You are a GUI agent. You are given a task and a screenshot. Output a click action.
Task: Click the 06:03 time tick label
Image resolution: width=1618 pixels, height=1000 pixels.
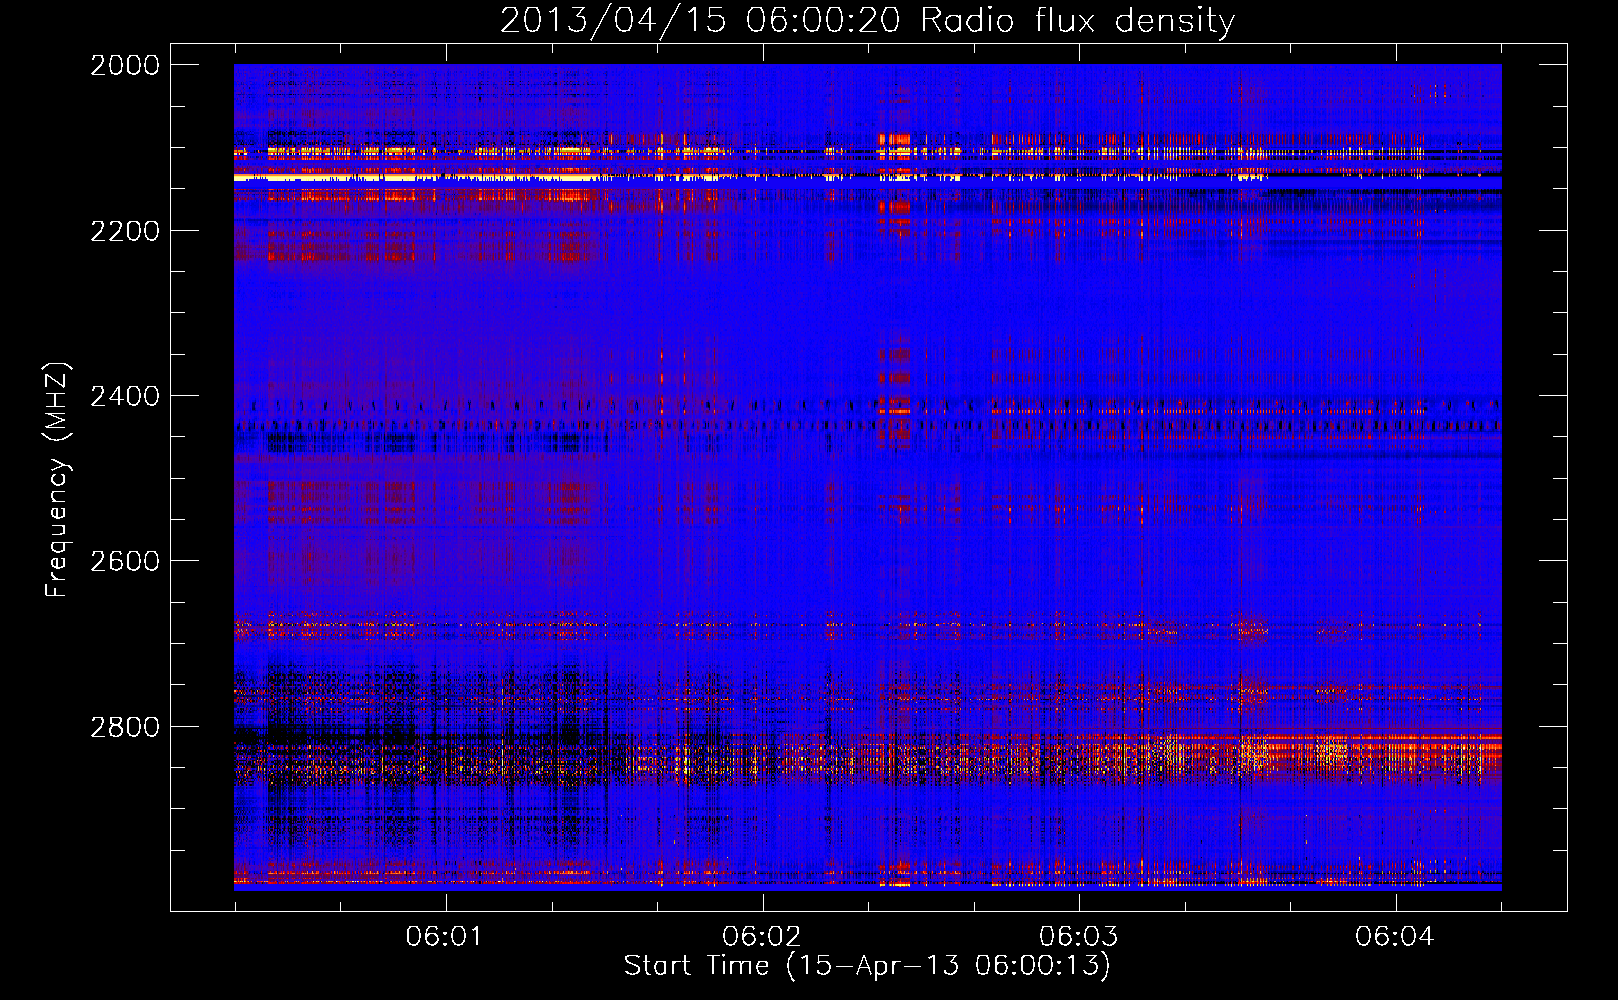1078,937
